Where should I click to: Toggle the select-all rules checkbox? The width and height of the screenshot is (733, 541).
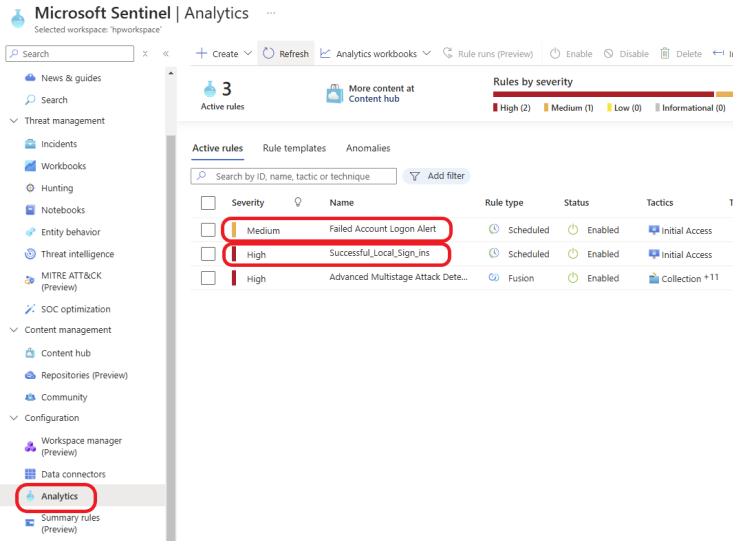pos(208,203)
